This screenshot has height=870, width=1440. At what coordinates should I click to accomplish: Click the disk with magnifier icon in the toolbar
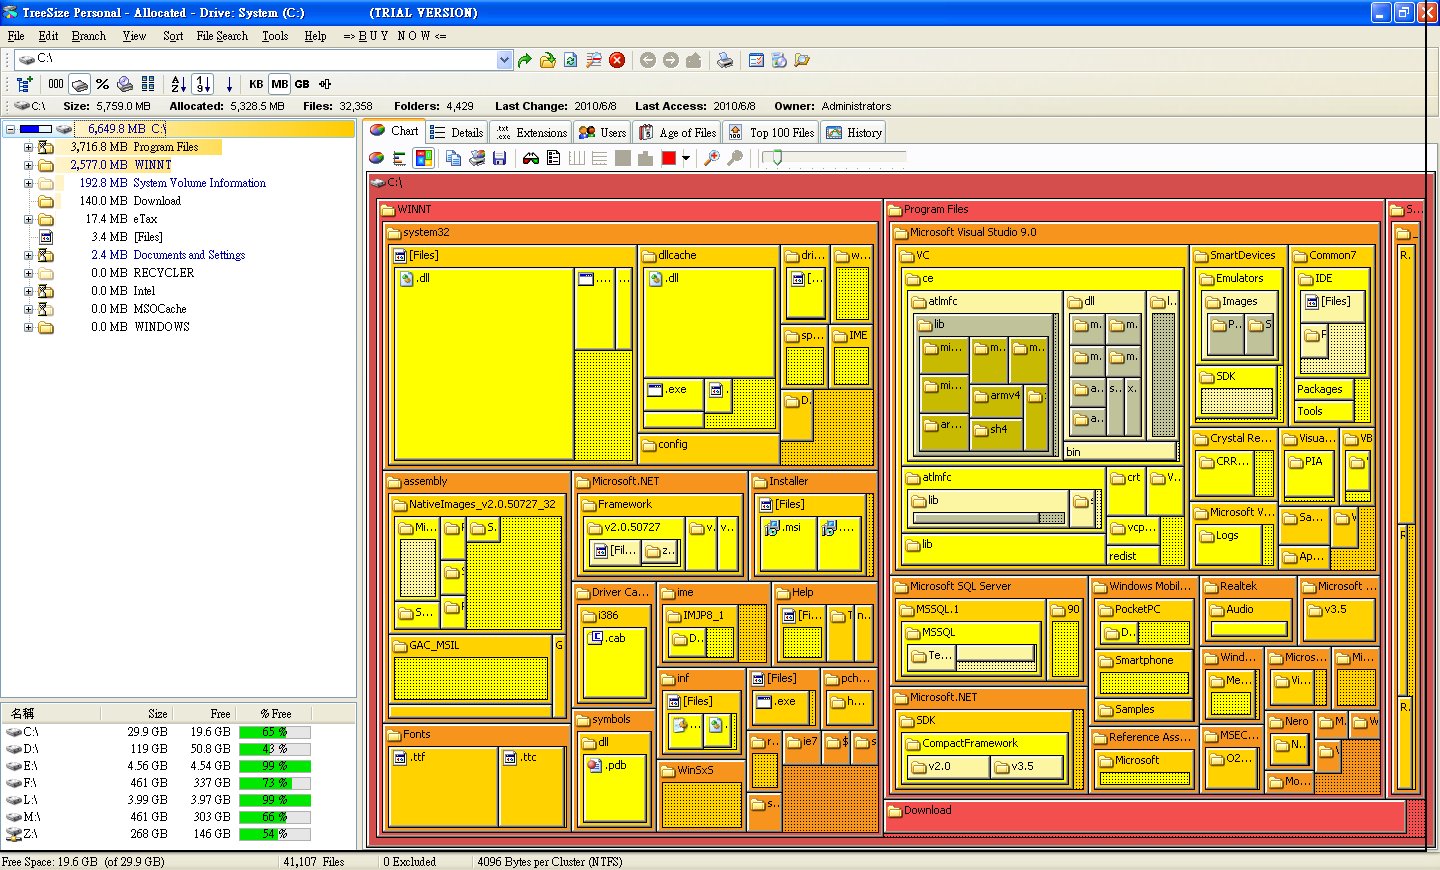[x=125, y=84]
